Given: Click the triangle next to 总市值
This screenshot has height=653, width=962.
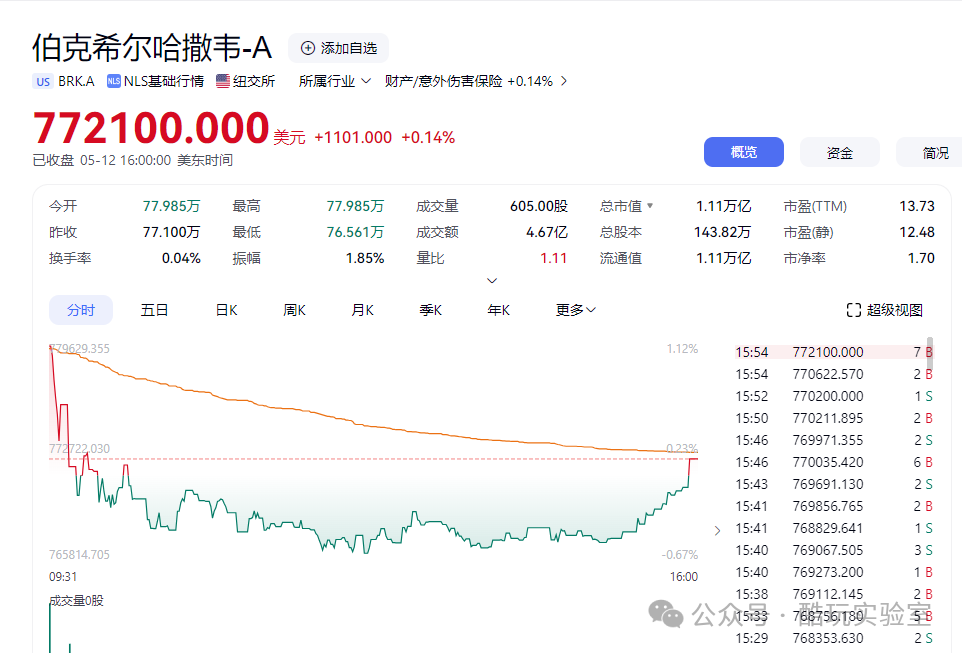Looking at the screenshot, I should (x=650, y=206).
